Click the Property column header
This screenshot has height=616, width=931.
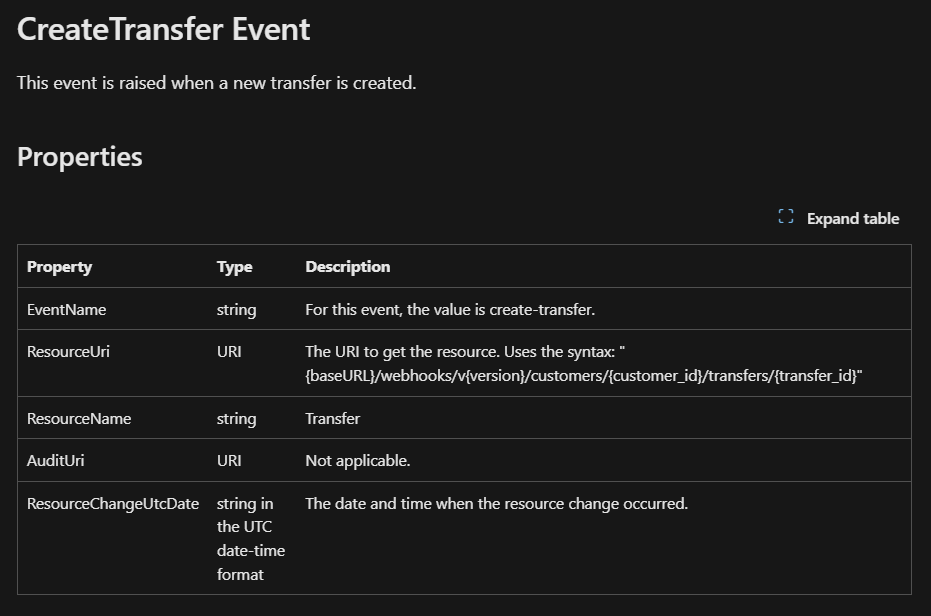[x=59, y=267]
